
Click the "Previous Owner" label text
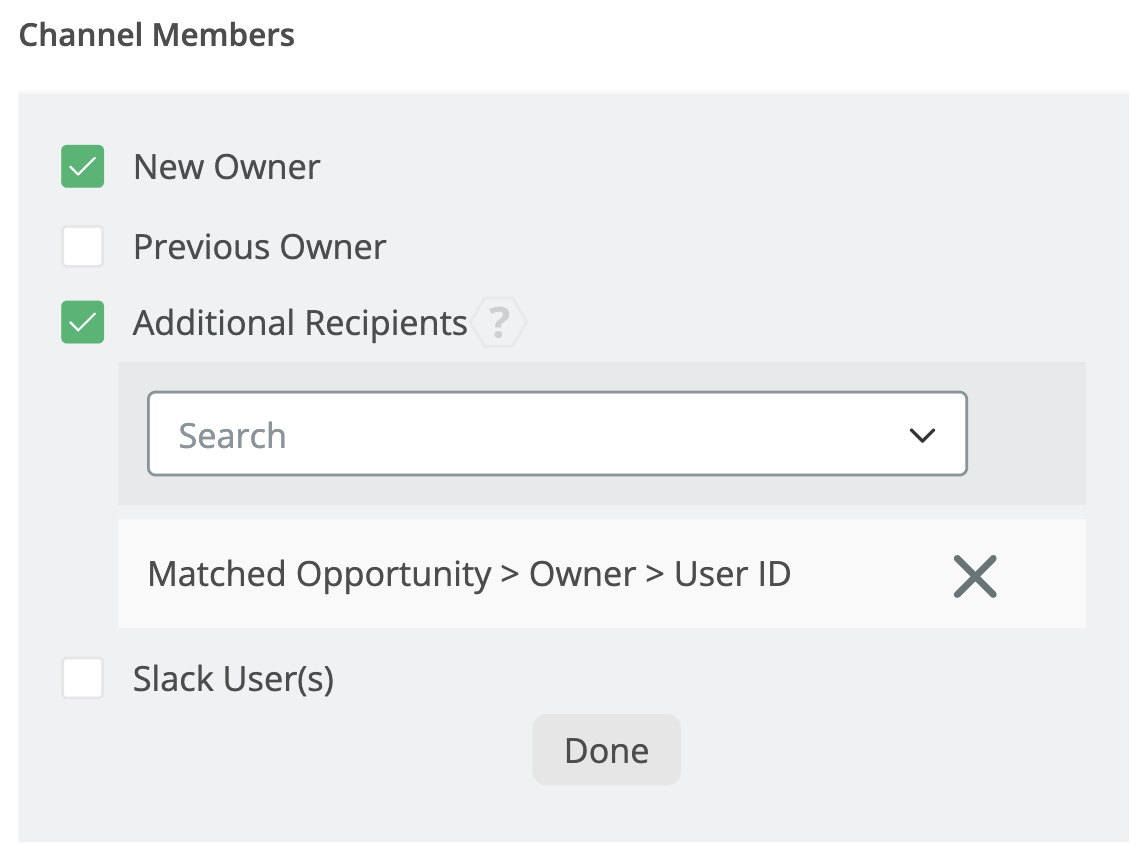pos(260,247)
